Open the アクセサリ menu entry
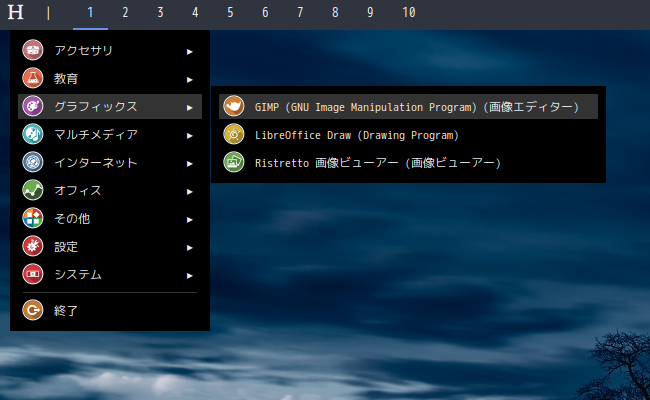650x400 pixels. [x=110, y=51]
